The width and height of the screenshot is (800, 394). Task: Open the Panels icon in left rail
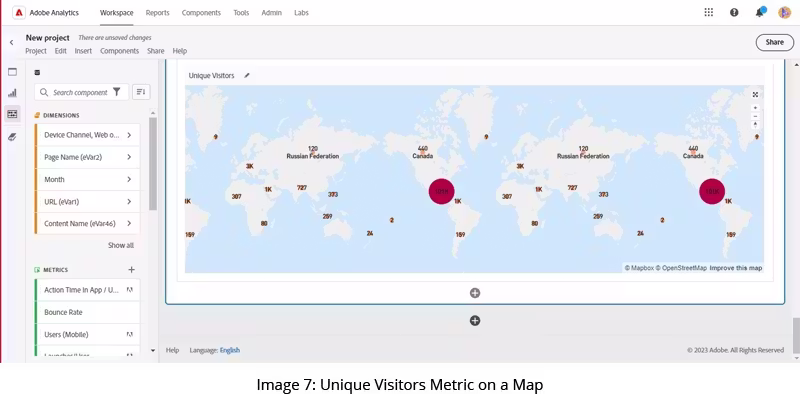[12, 72]
